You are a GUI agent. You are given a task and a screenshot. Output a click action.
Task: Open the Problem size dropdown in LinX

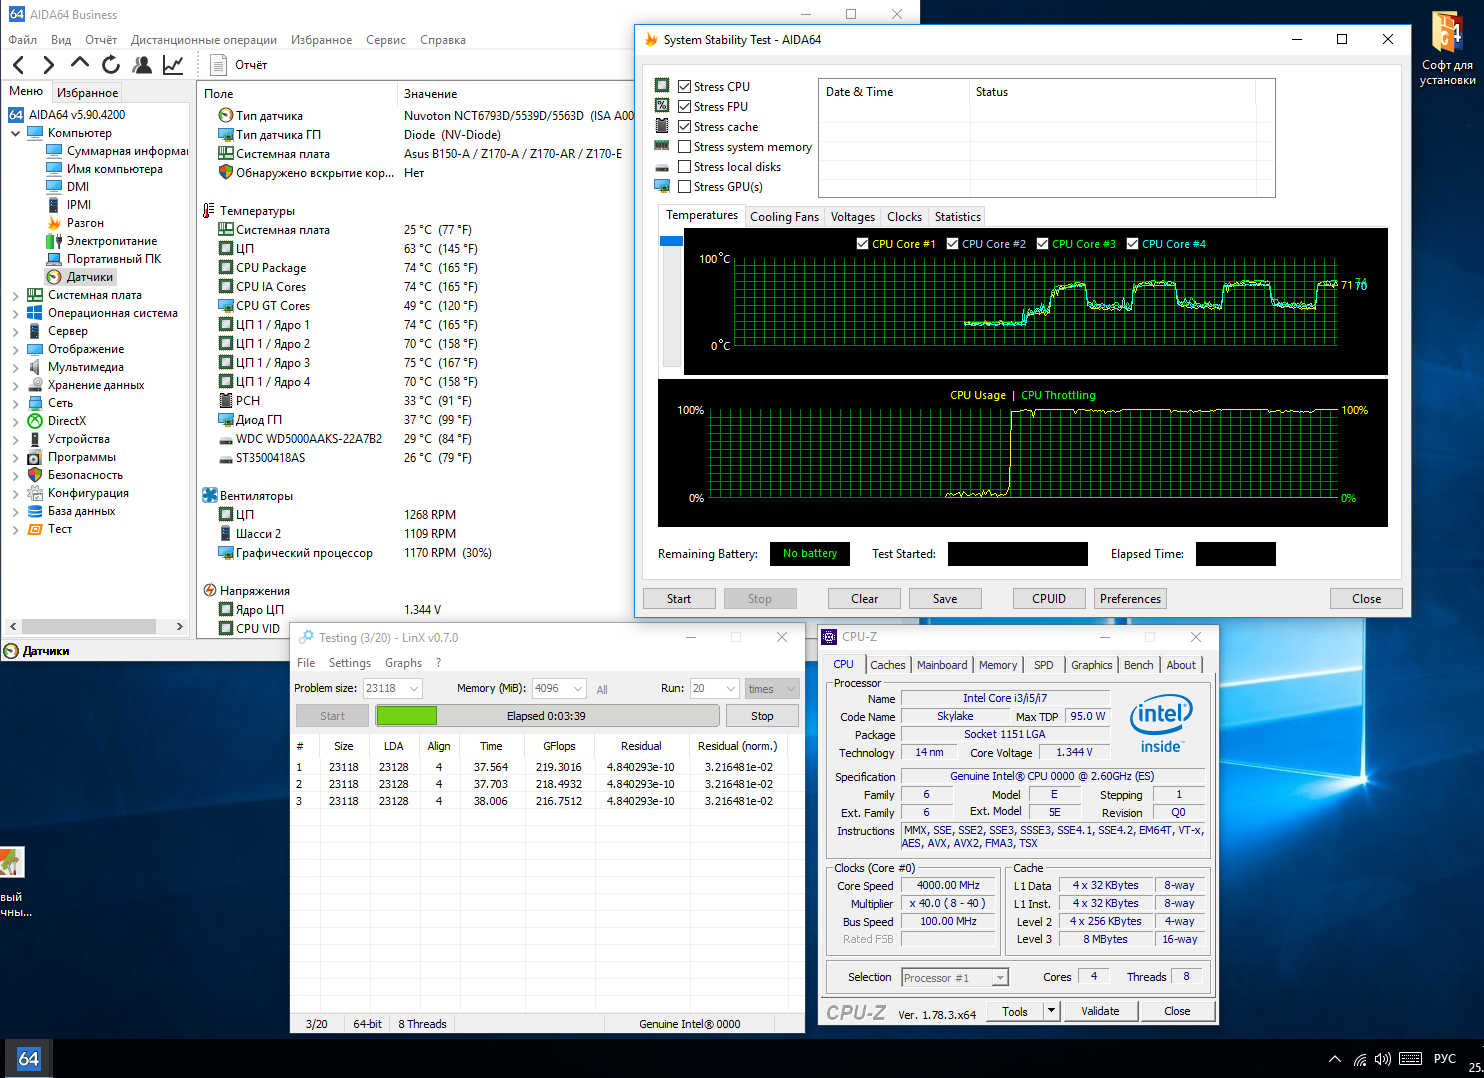click(x=413, y=689)
